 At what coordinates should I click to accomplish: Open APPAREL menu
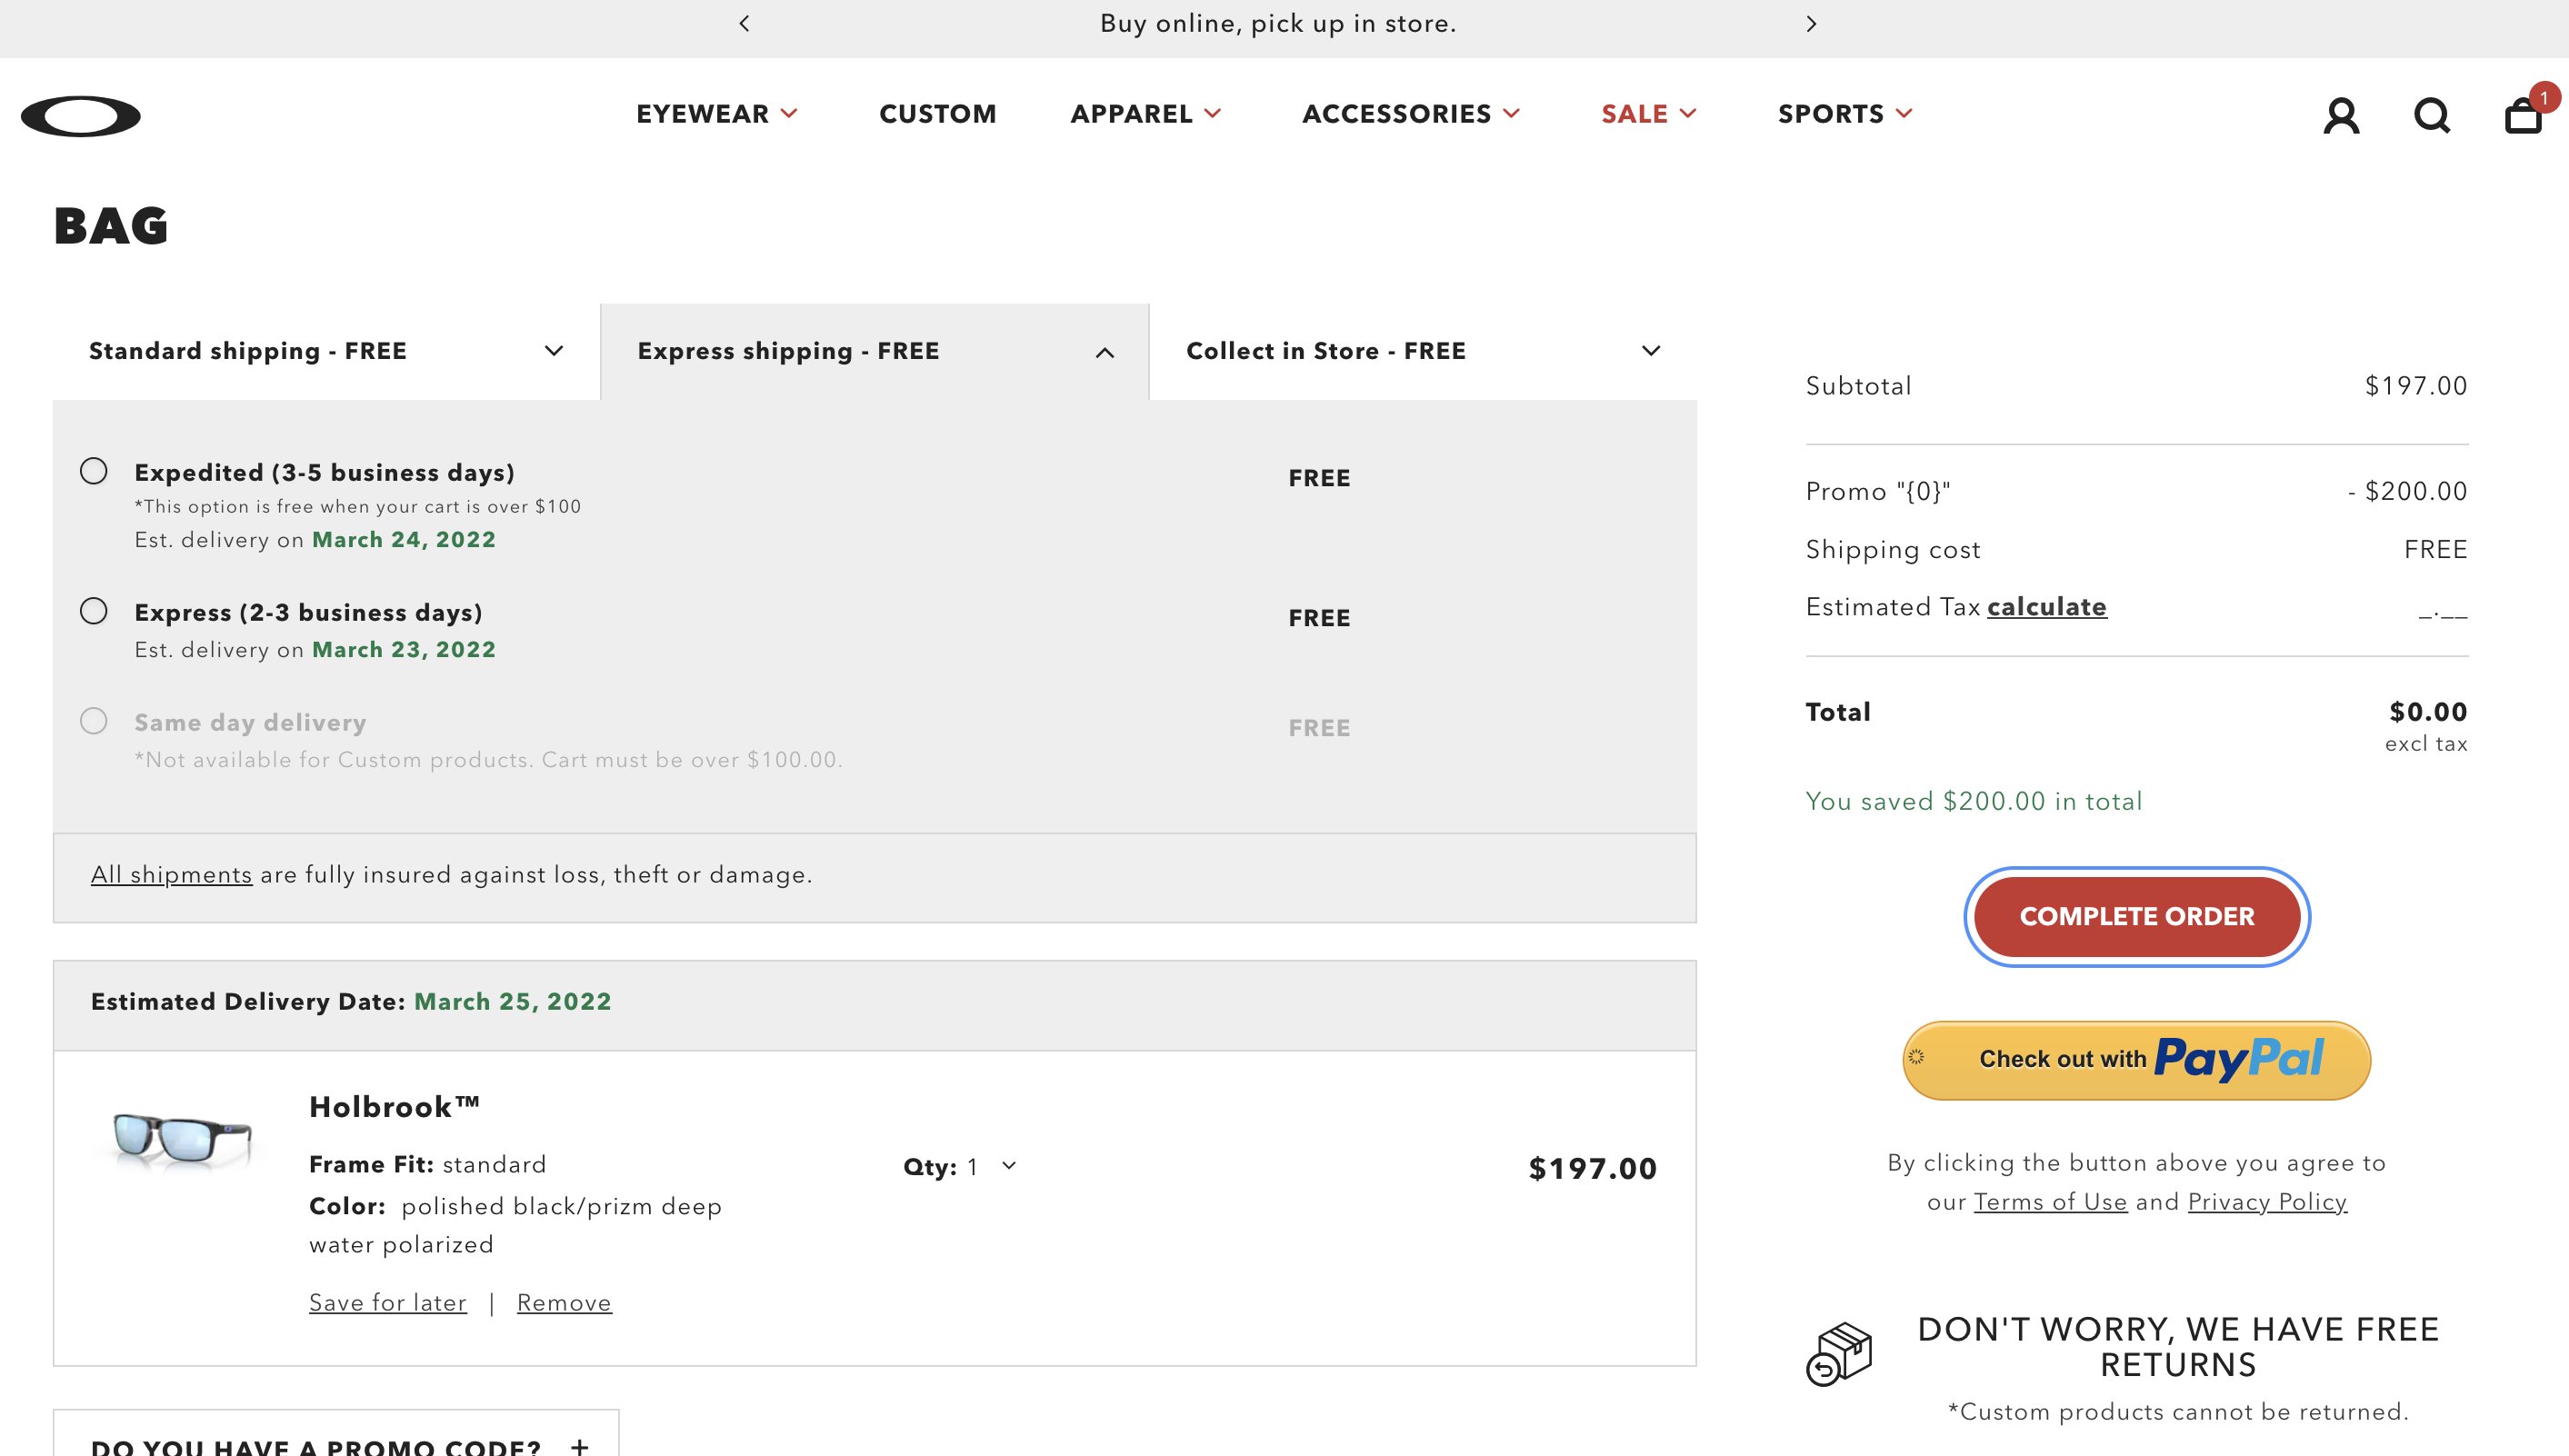coord(1146,114)
